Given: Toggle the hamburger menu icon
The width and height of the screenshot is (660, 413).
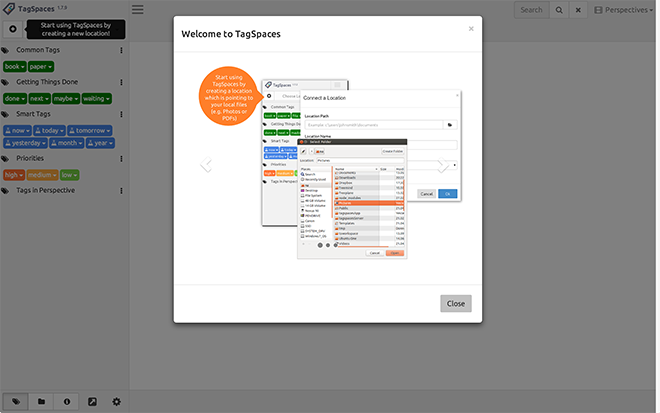Looking at the screenshot, I should click(138, 9).
